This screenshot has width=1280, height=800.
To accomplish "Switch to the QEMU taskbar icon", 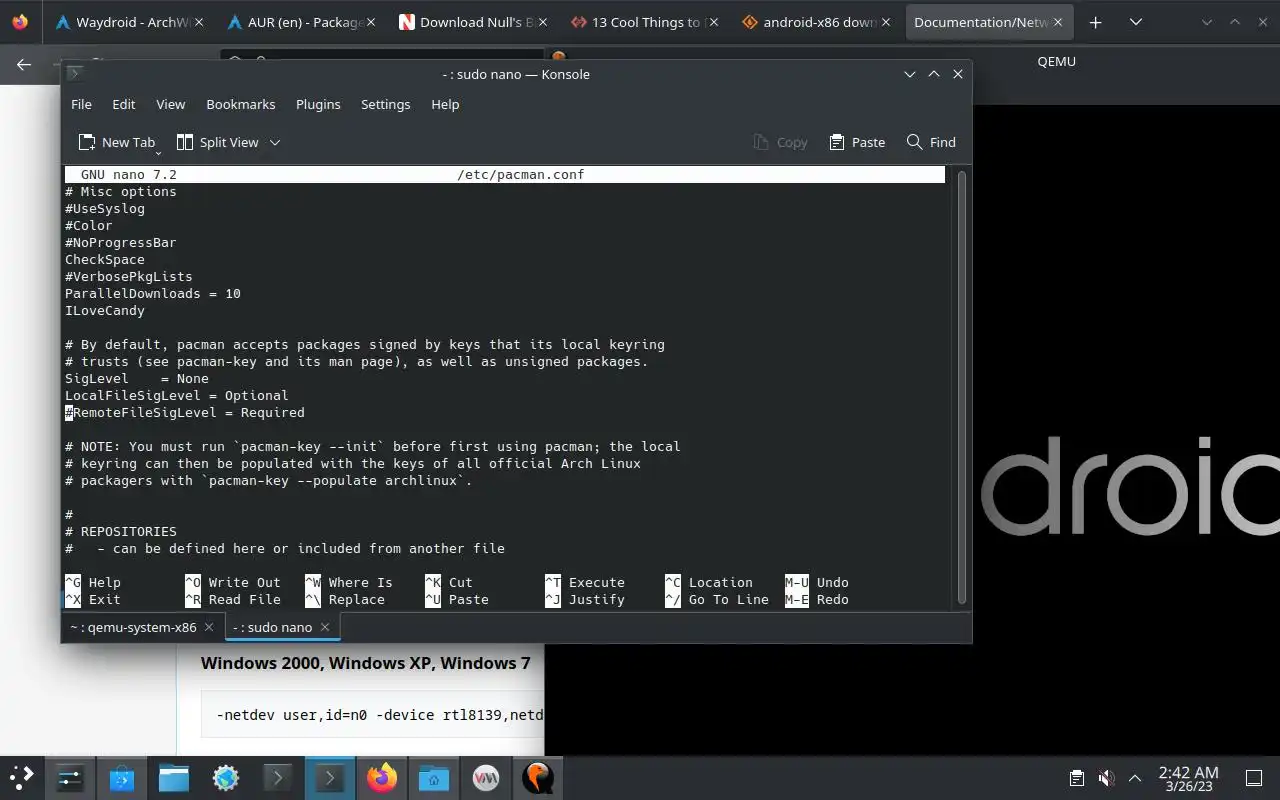I will tap(538, 778).
